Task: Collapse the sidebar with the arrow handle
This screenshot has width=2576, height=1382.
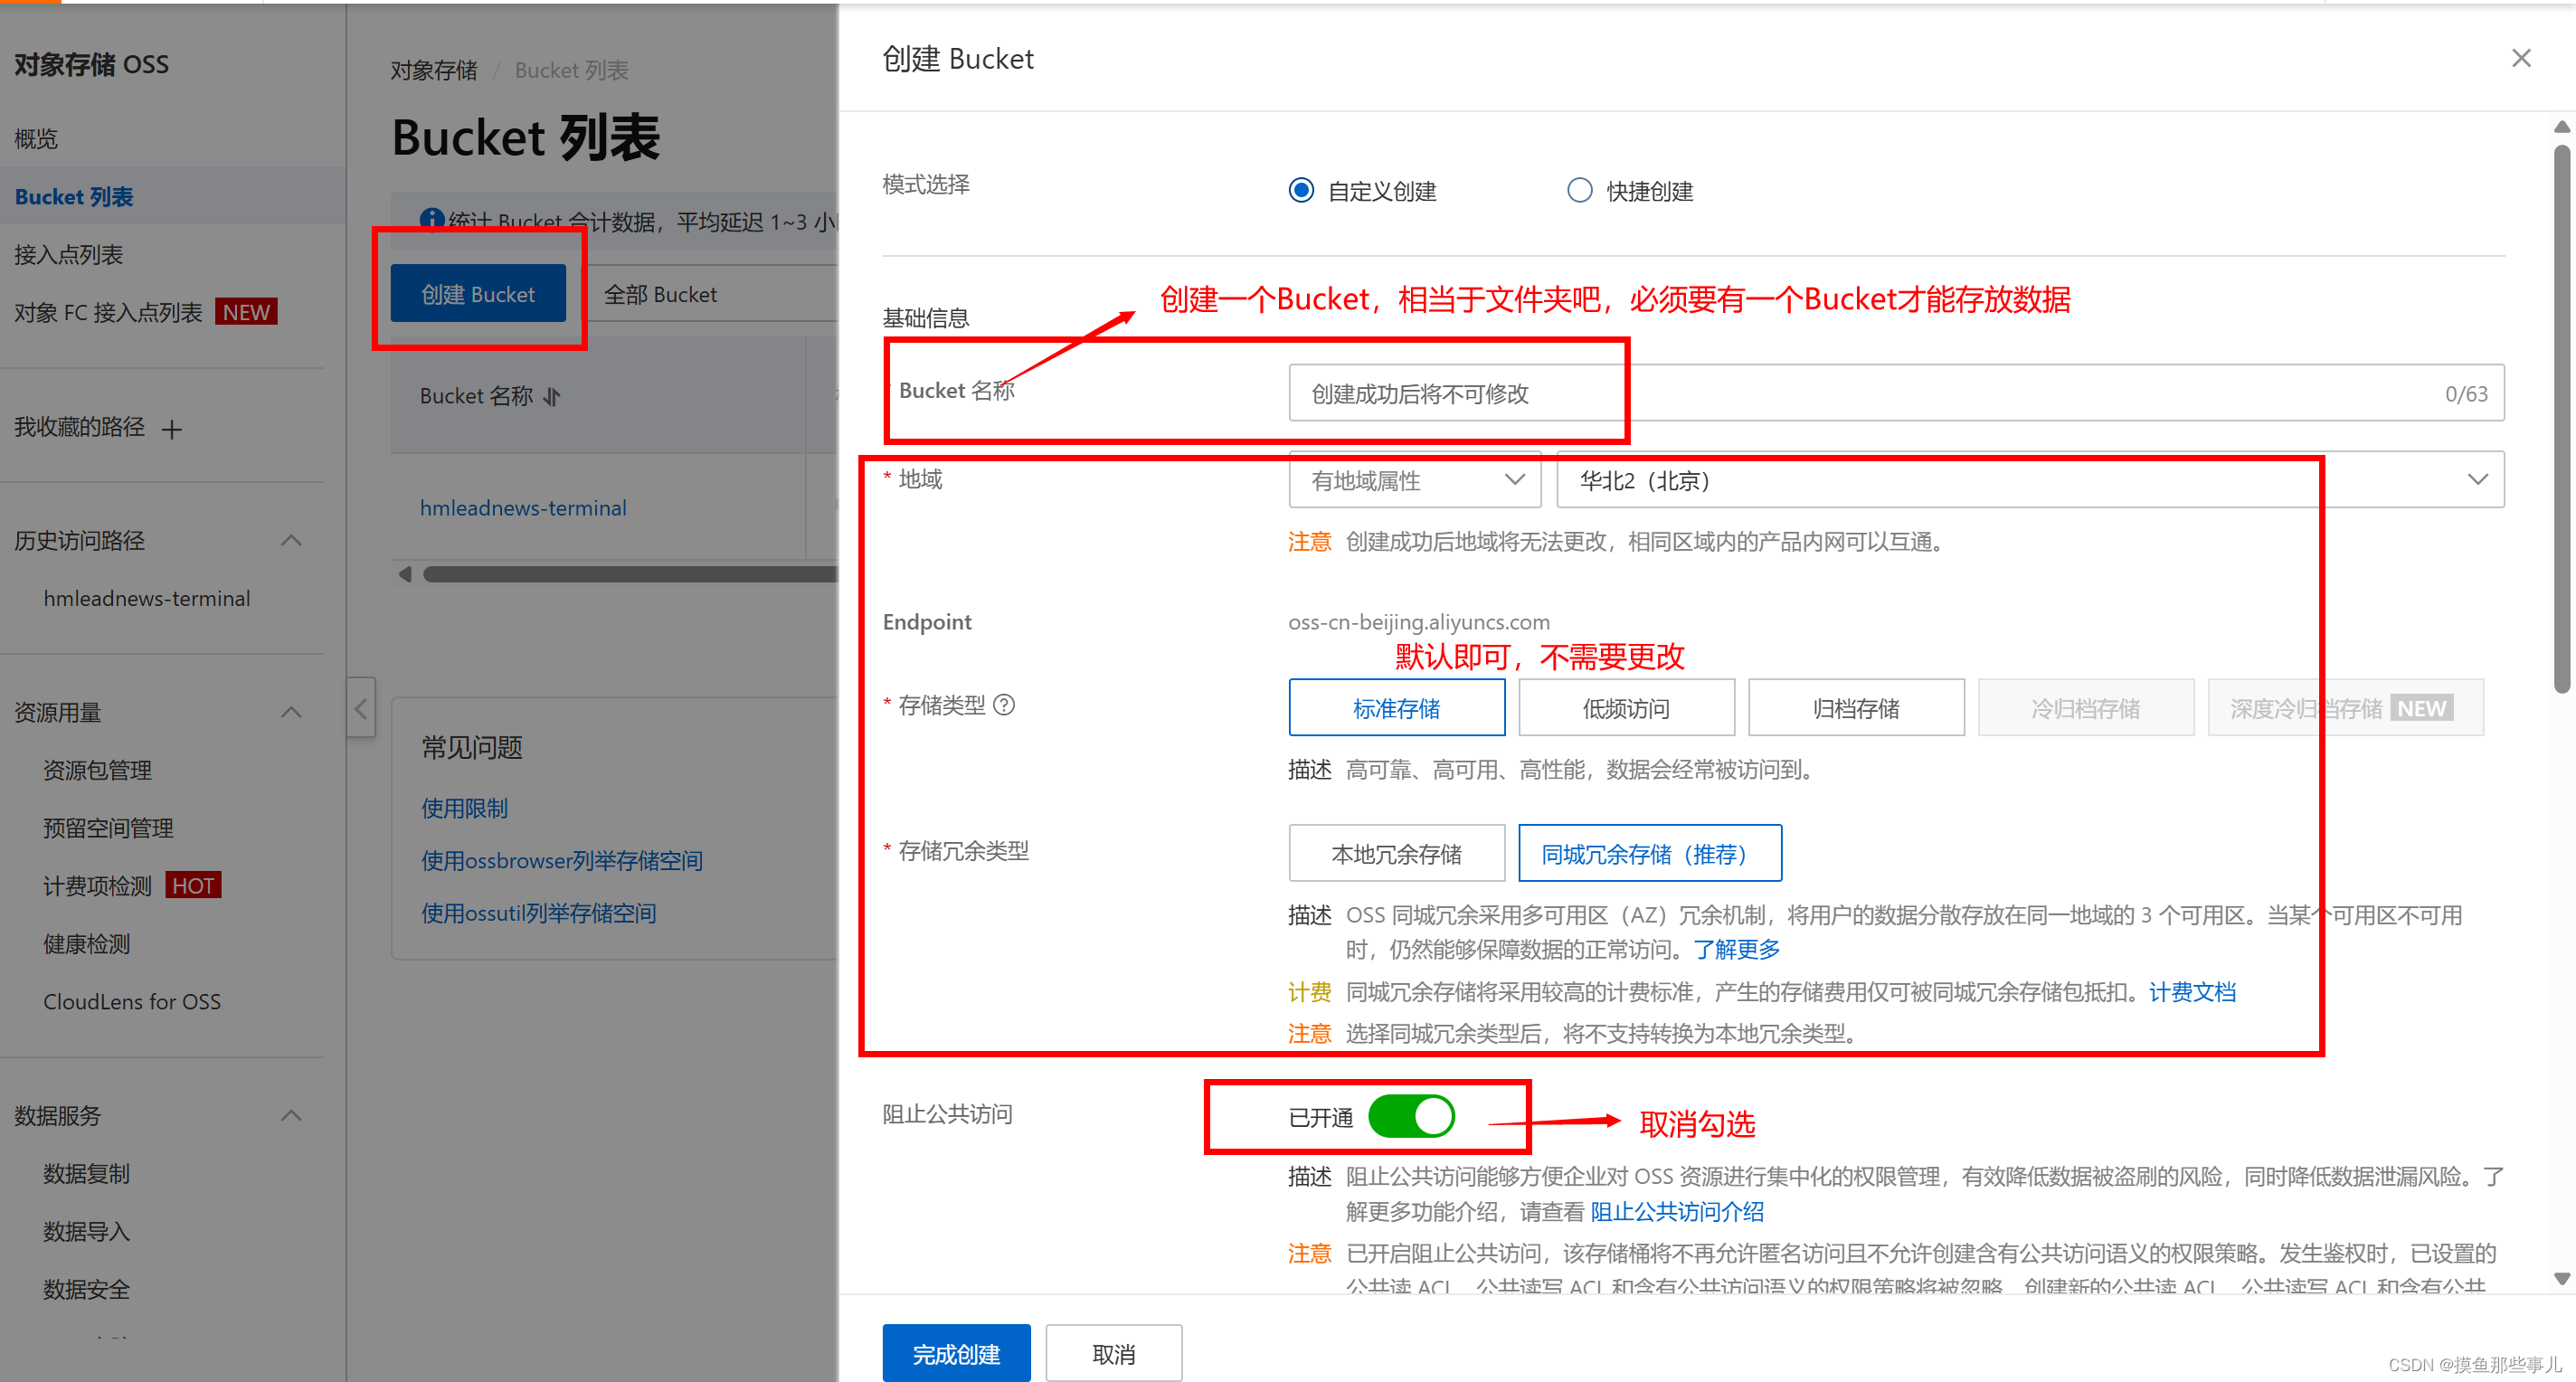Action: tap(361, 709)
